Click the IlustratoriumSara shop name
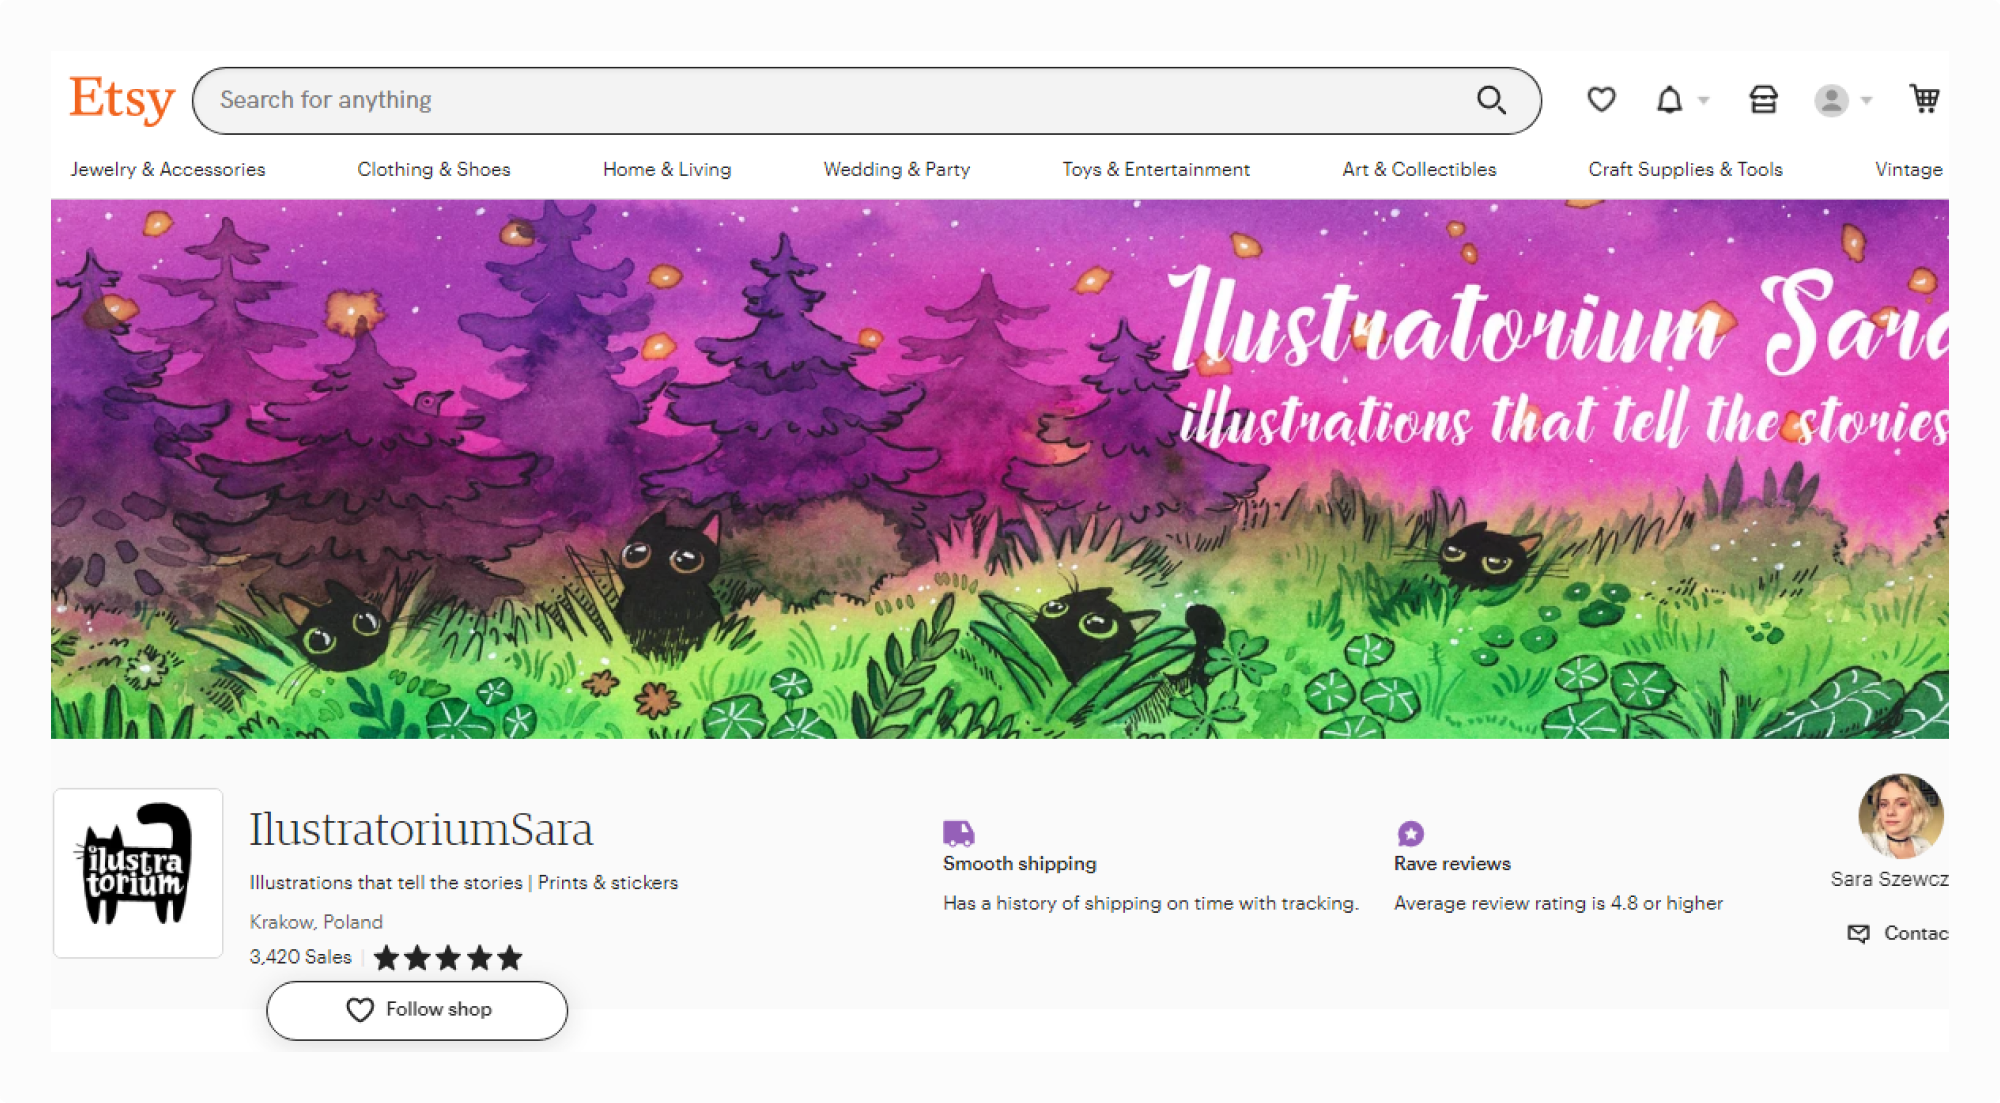2000x1103 pixels. coord(421,829)
